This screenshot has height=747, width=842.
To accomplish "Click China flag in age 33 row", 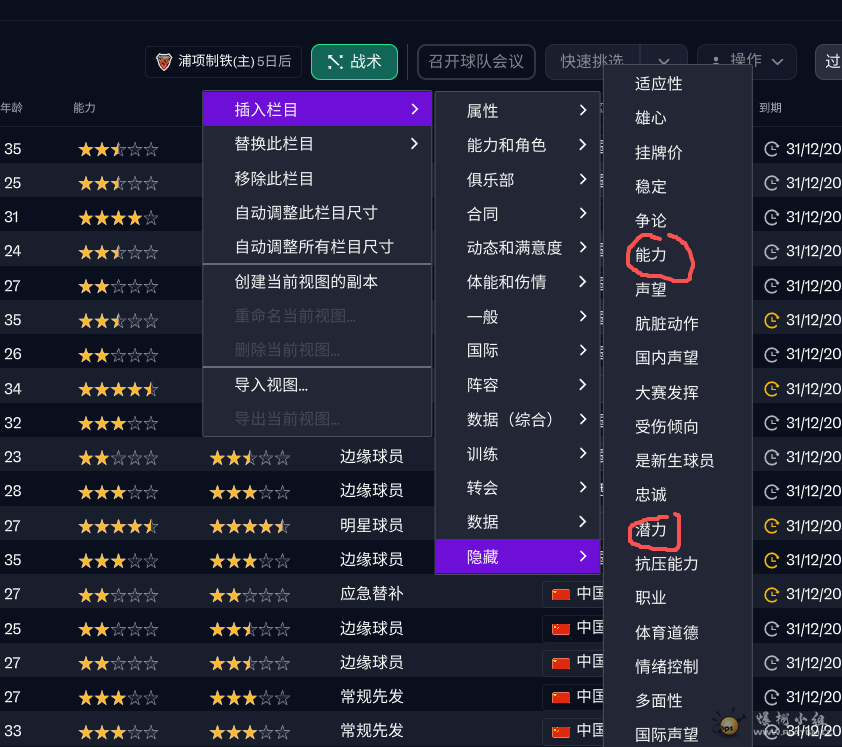I will 561,730.
